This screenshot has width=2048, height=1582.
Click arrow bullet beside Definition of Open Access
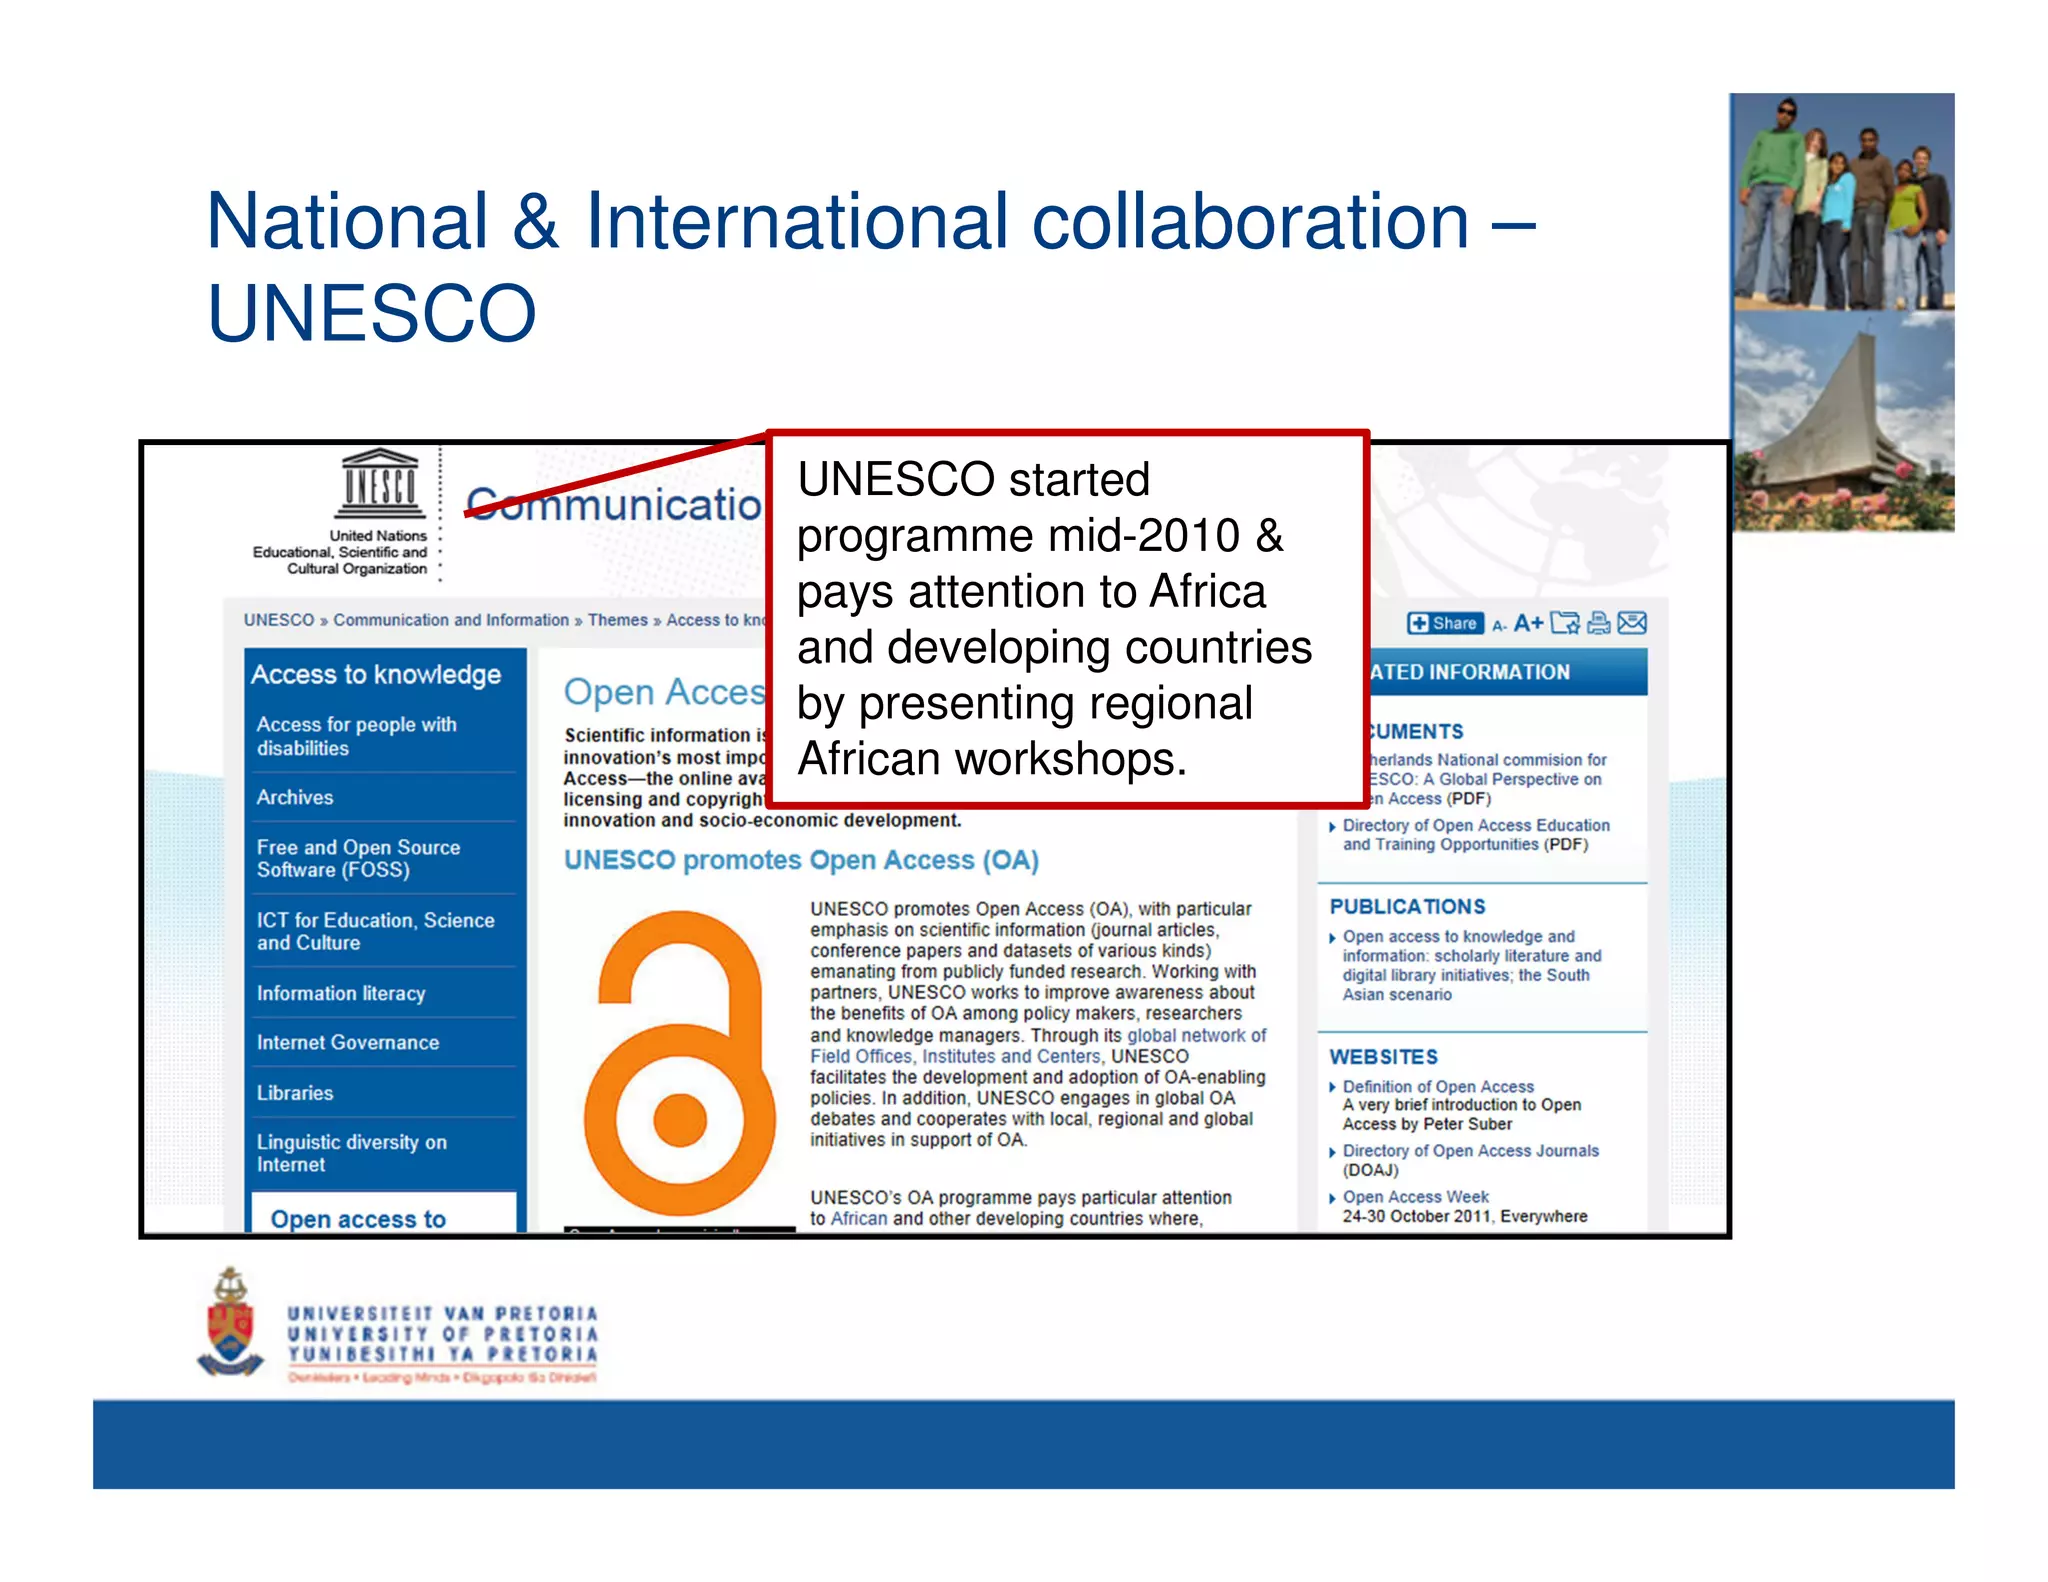pos(1333,1088)
